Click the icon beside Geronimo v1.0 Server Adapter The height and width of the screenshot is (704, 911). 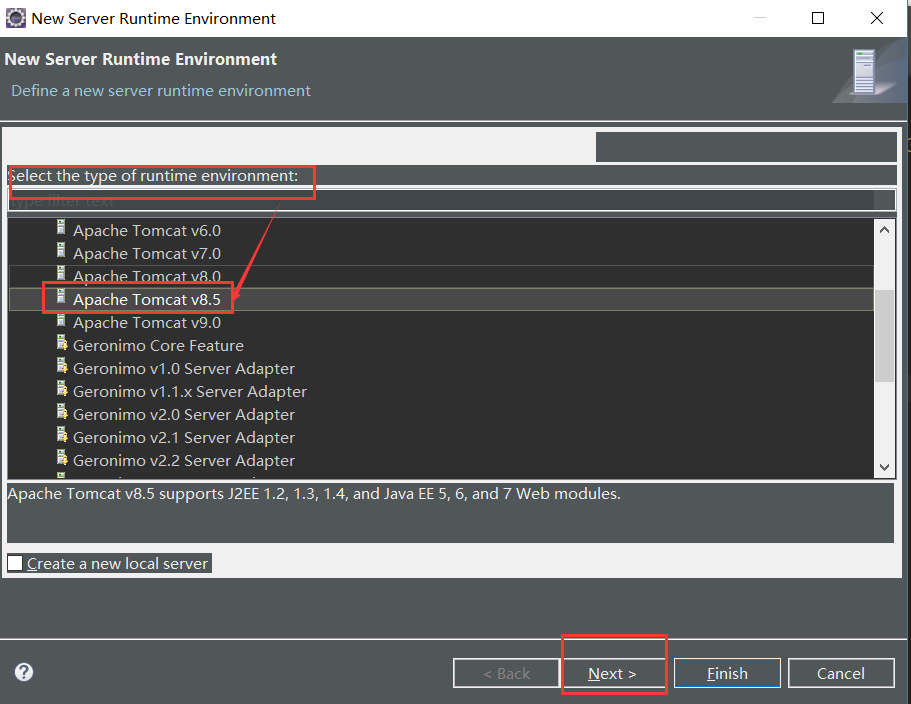point(62,366)
